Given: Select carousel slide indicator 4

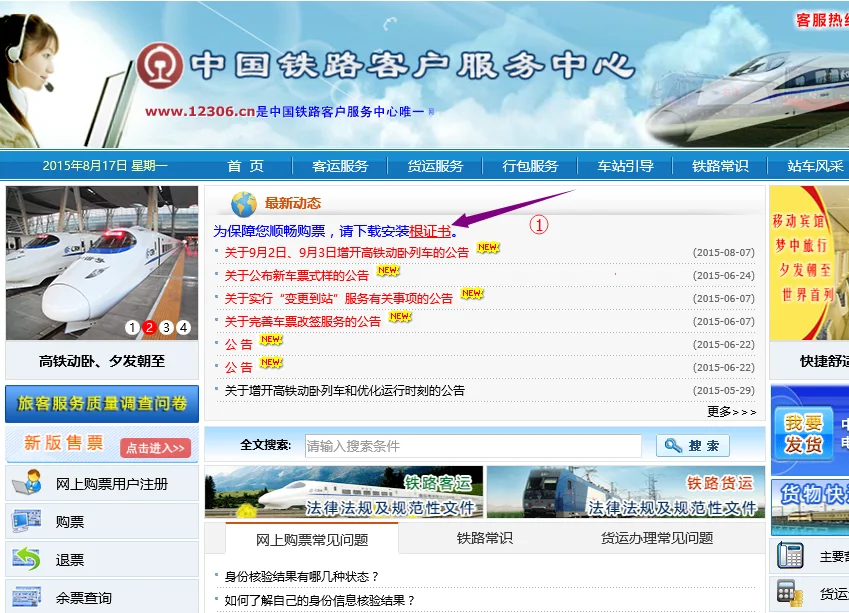Looking at the screenshot, I should coord(184,326).
